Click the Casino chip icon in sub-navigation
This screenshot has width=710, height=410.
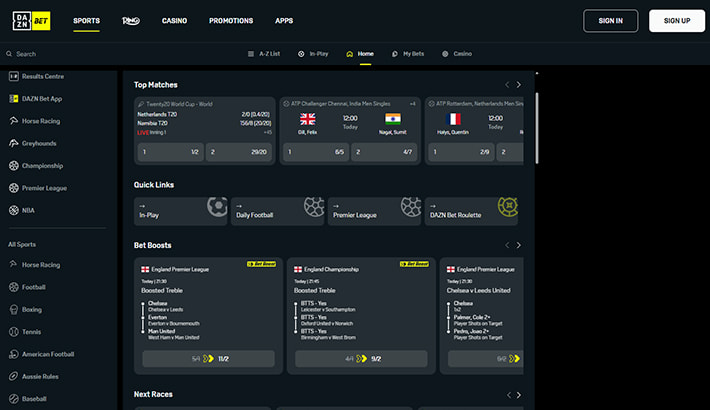point(445,54)
